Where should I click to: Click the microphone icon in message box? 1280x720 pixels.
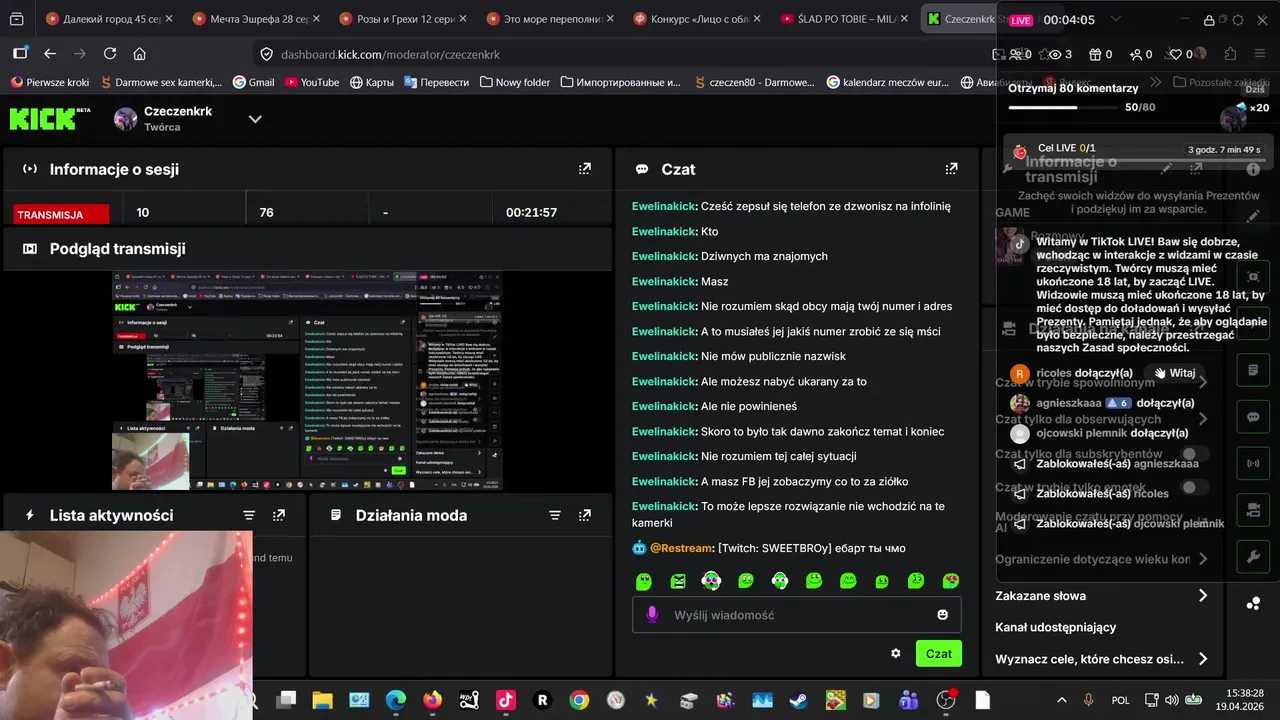tap(652, 615)
